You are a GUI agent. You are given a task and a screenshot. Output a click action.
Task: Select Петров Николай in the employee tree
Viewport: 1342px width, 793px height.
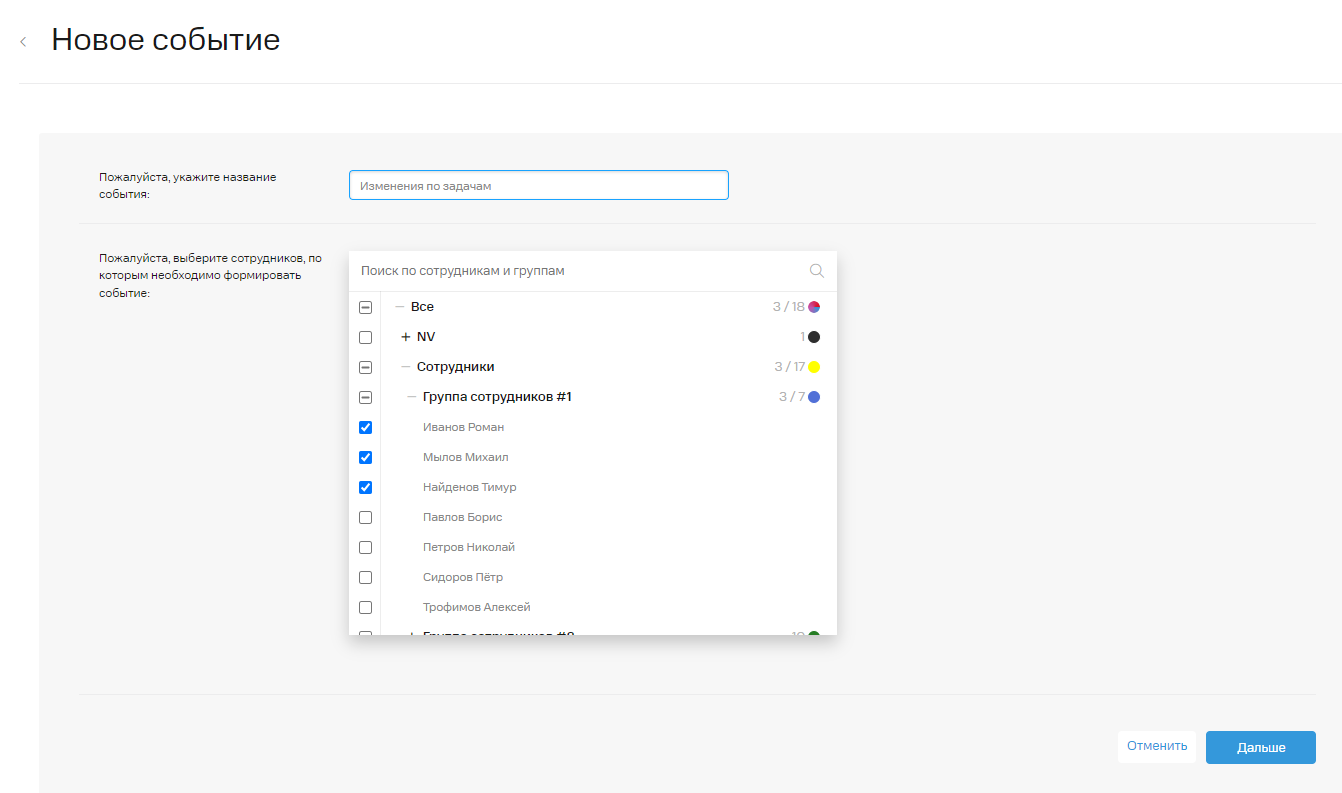(468, 547)
